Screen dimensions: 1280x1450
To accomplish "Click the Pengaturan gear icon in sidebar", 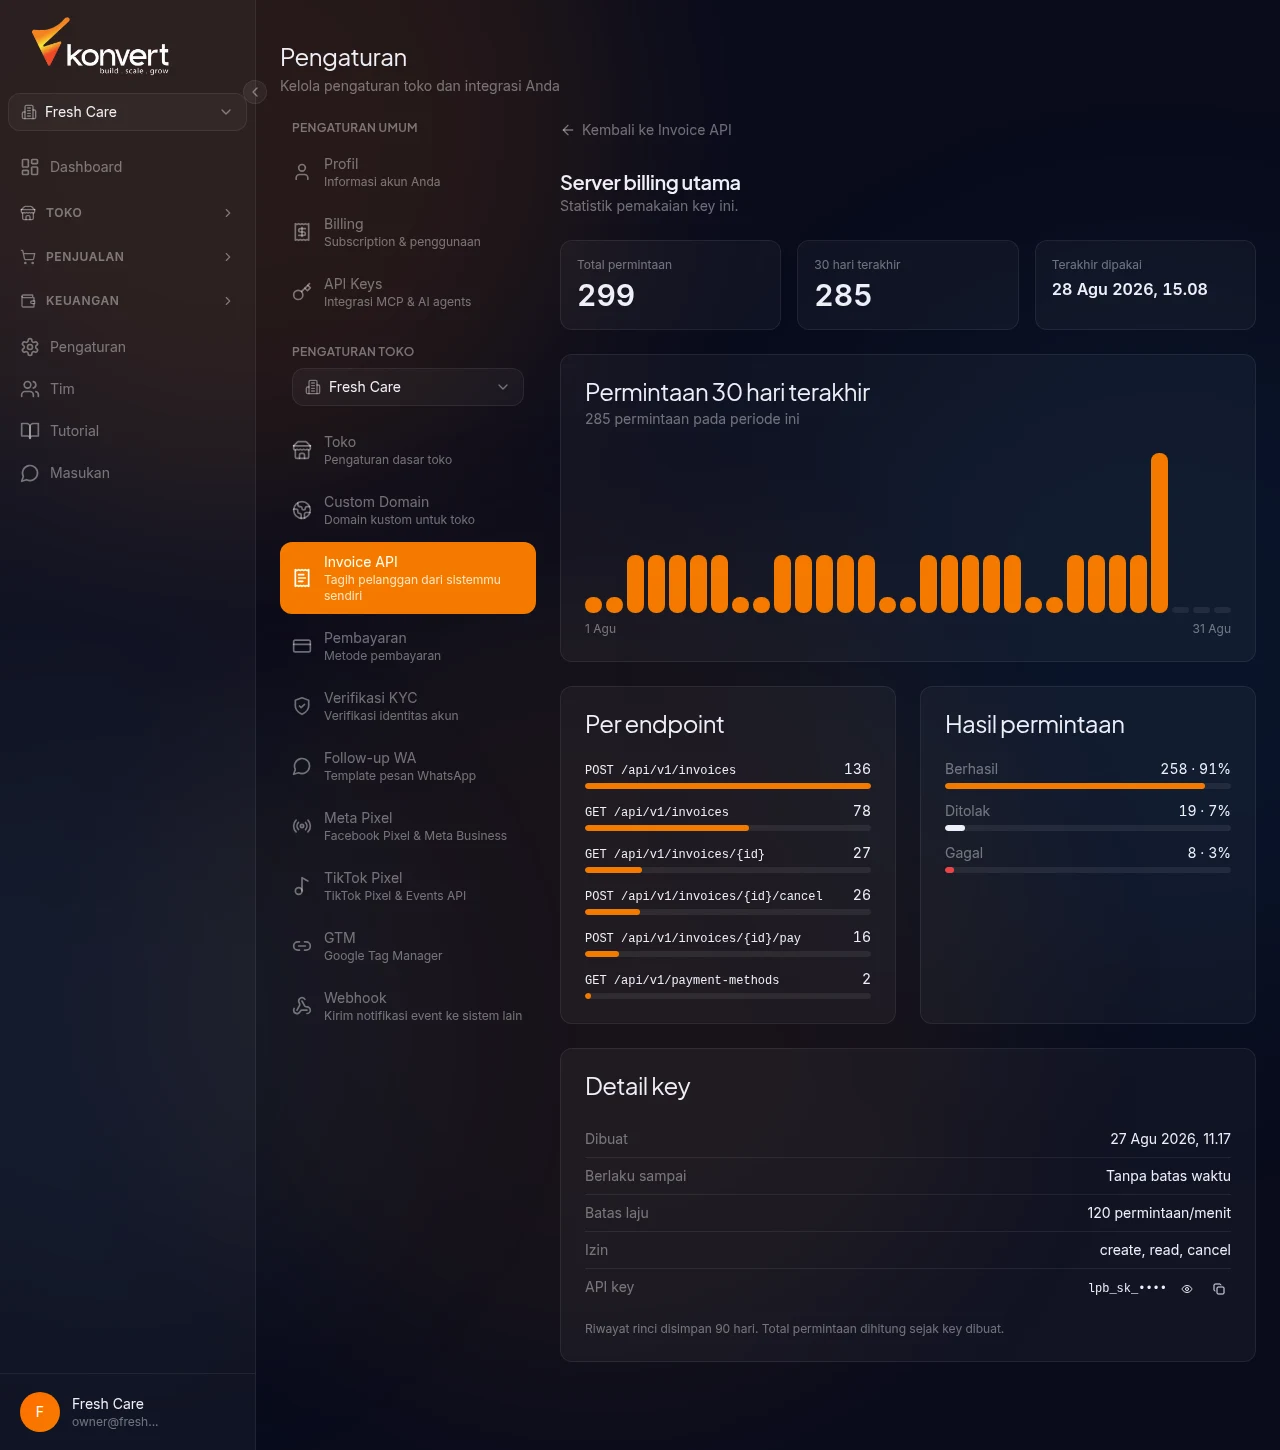I will pyautogui.click(x=30, y=347).
